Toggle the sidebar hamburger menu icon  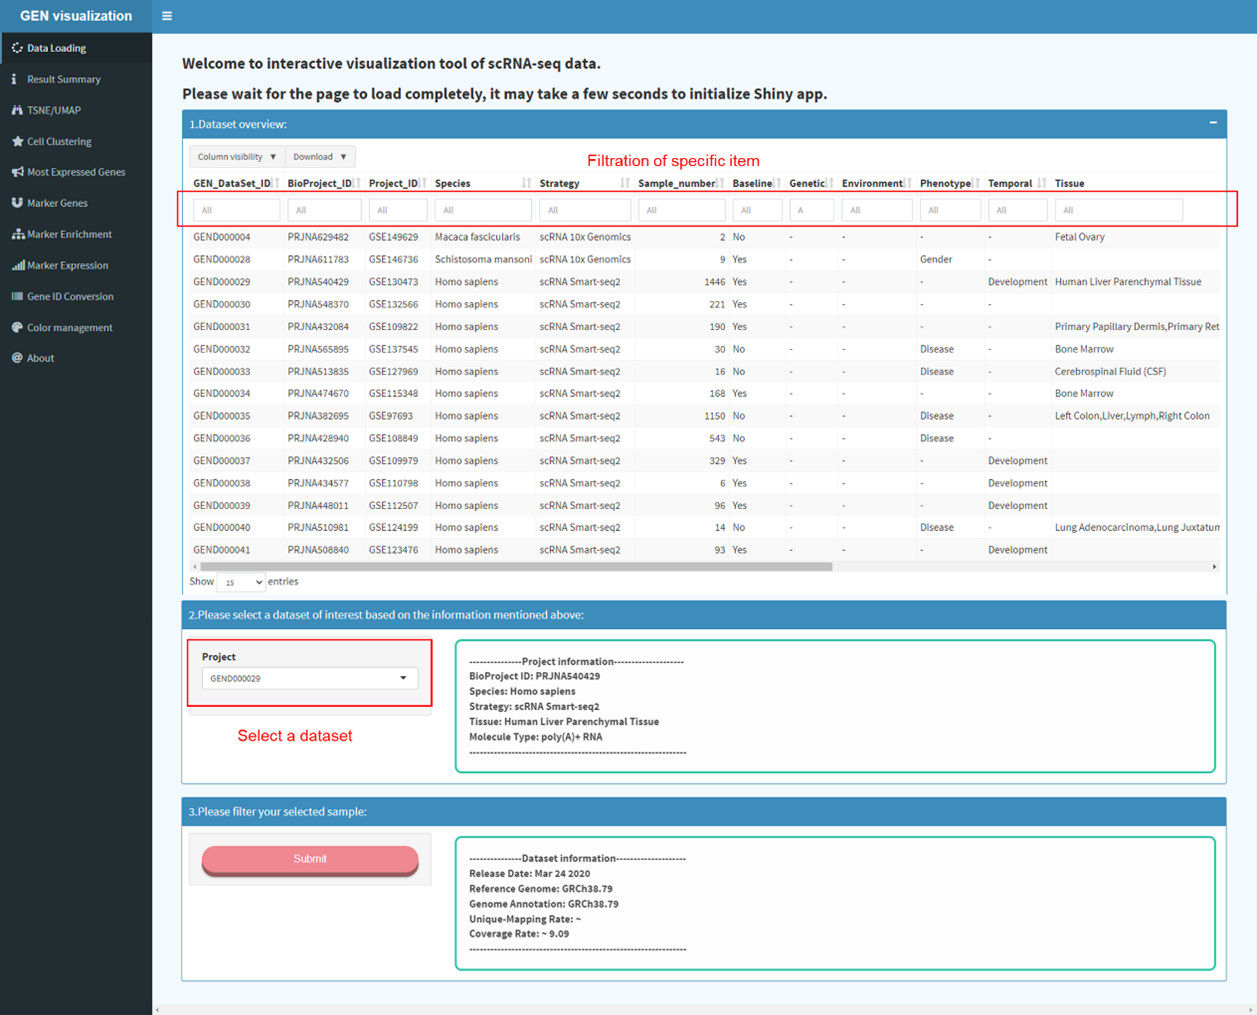(x=167, y=16)
